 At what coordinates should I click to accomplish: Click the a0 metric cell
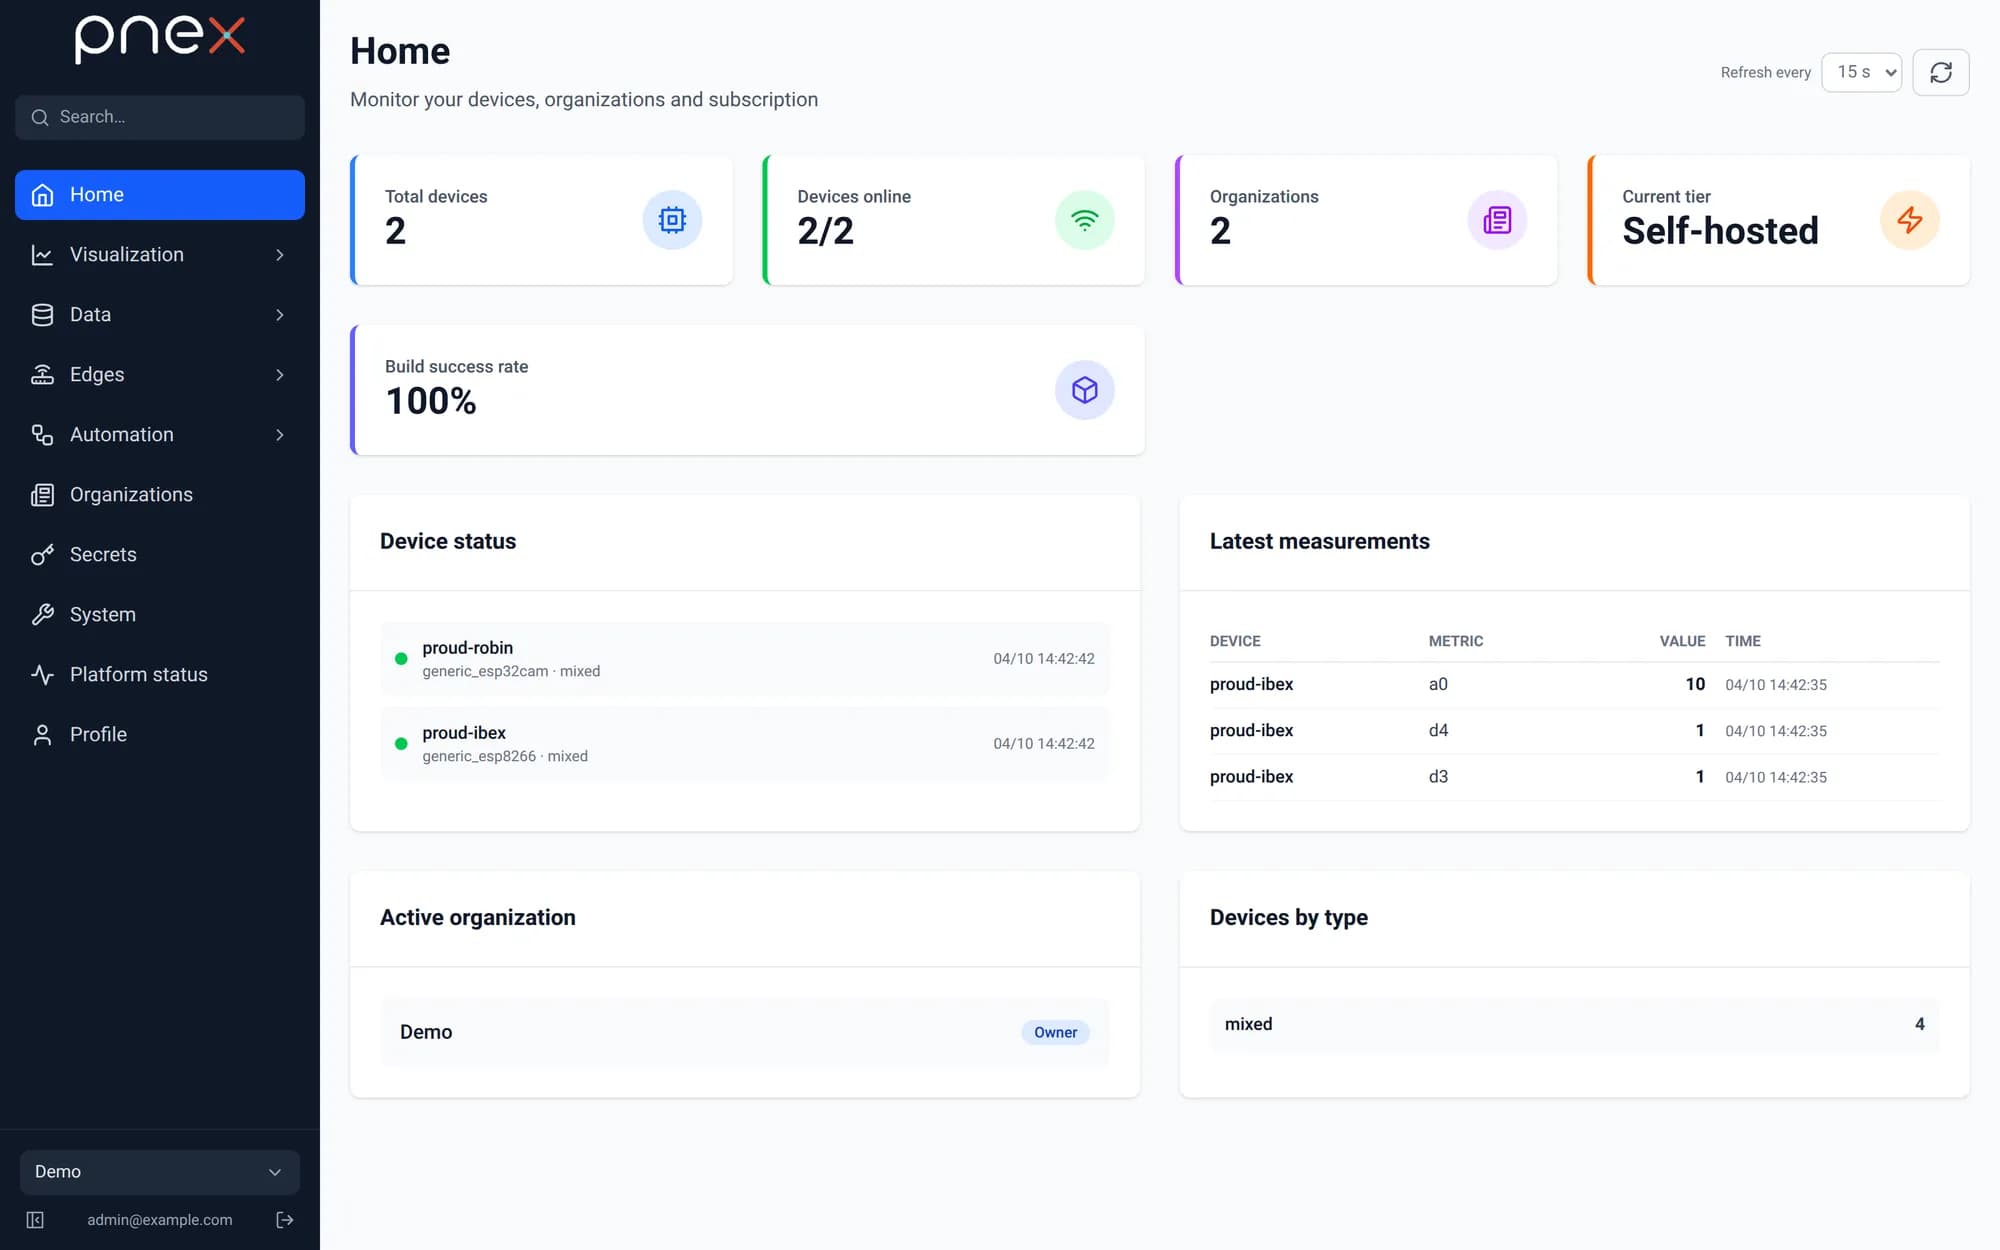[1438, 685]
